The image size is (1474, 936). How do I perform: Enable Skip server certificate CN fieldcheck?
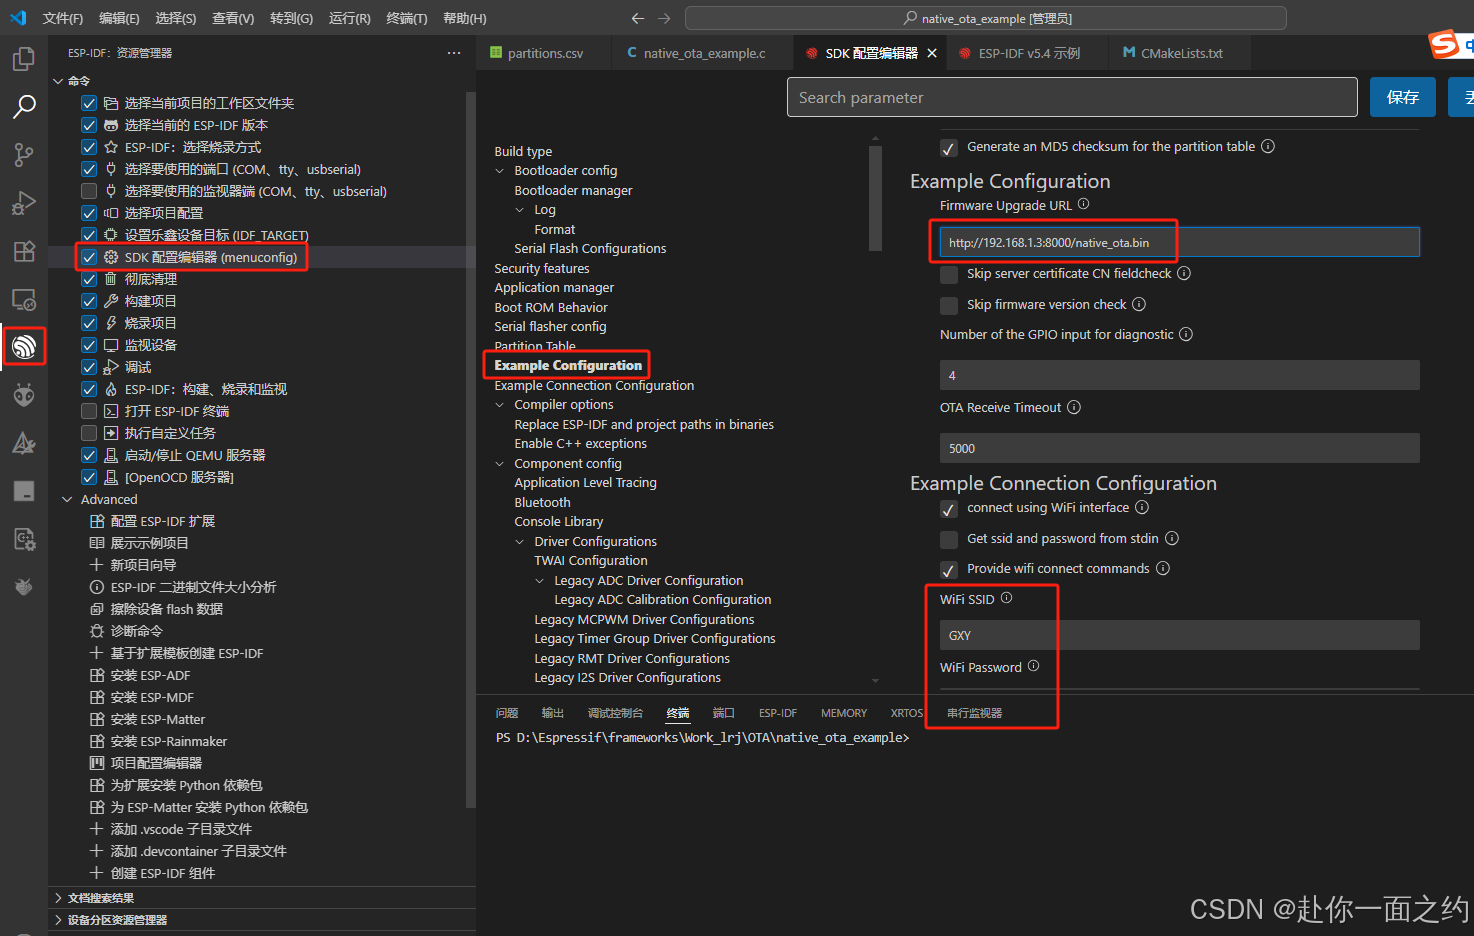949,274
